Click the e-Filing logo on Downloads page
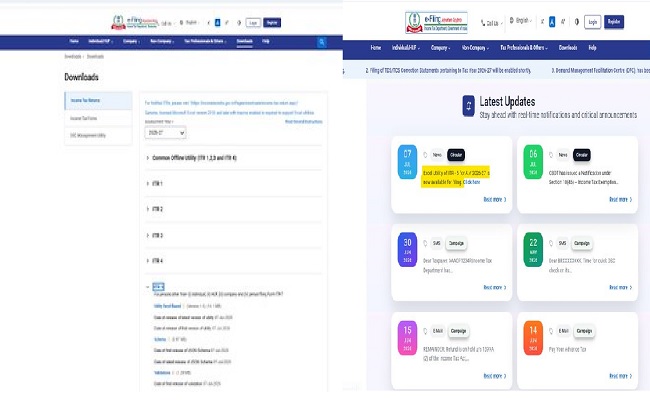The image size is (650, 418). point(135,22)
